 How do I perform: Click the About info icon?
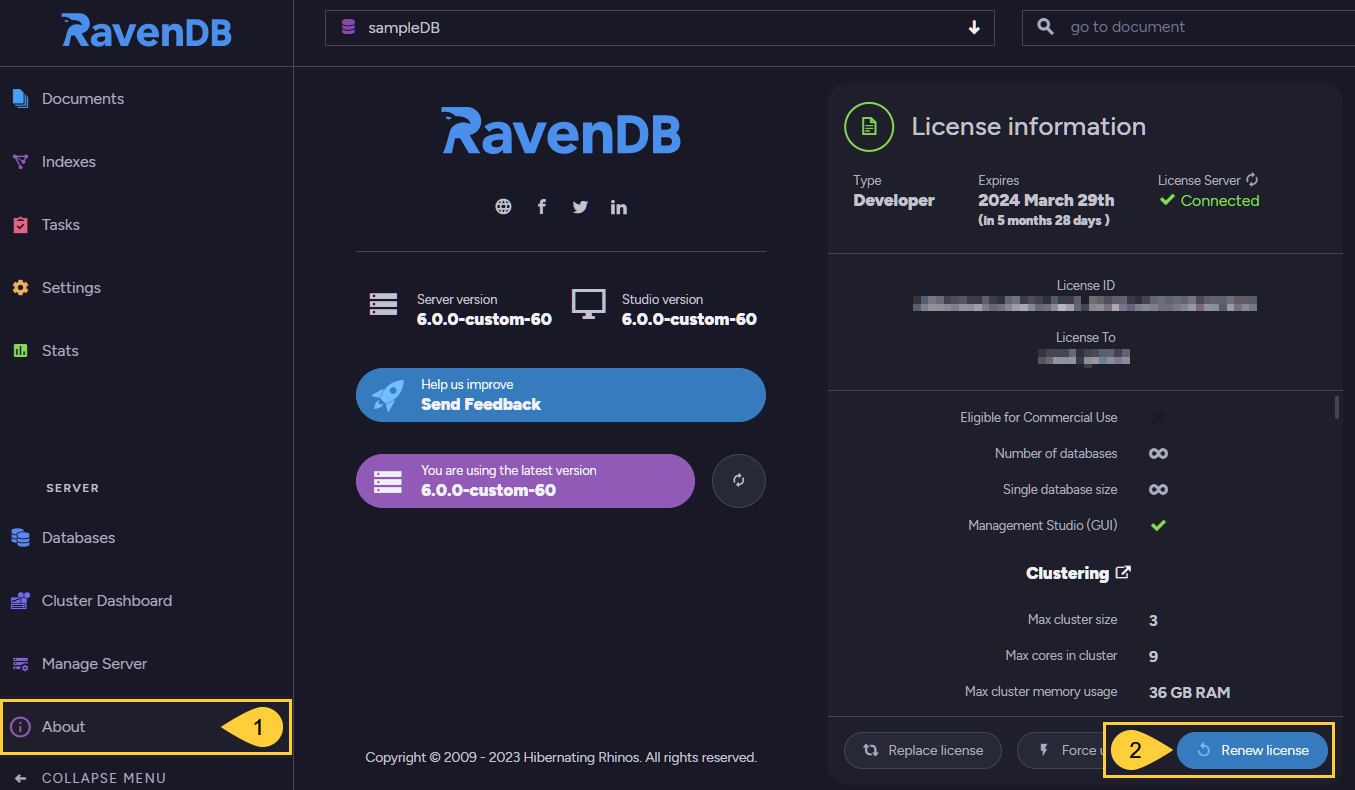[20, 727]
